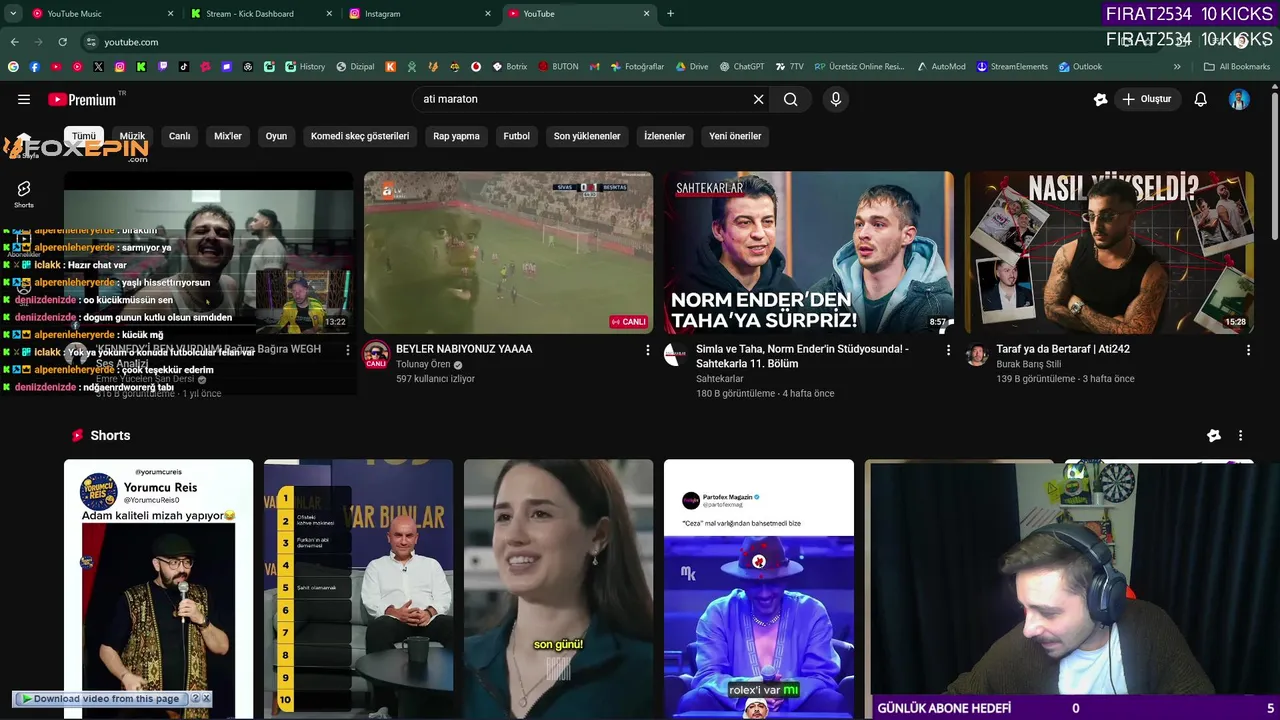1280x720 pixels.
Task: Open a new browser tab with plus
Action: pos(670,14)
